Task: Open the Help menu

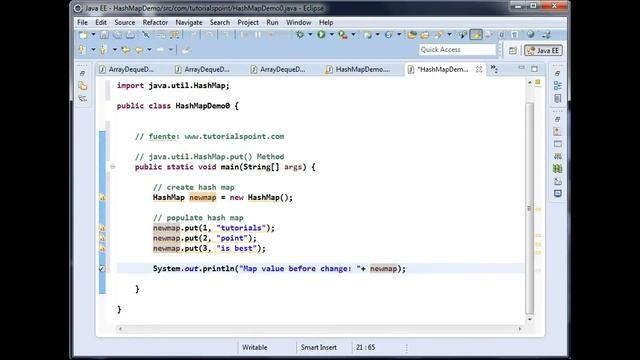Action: (x=326, y=22)
